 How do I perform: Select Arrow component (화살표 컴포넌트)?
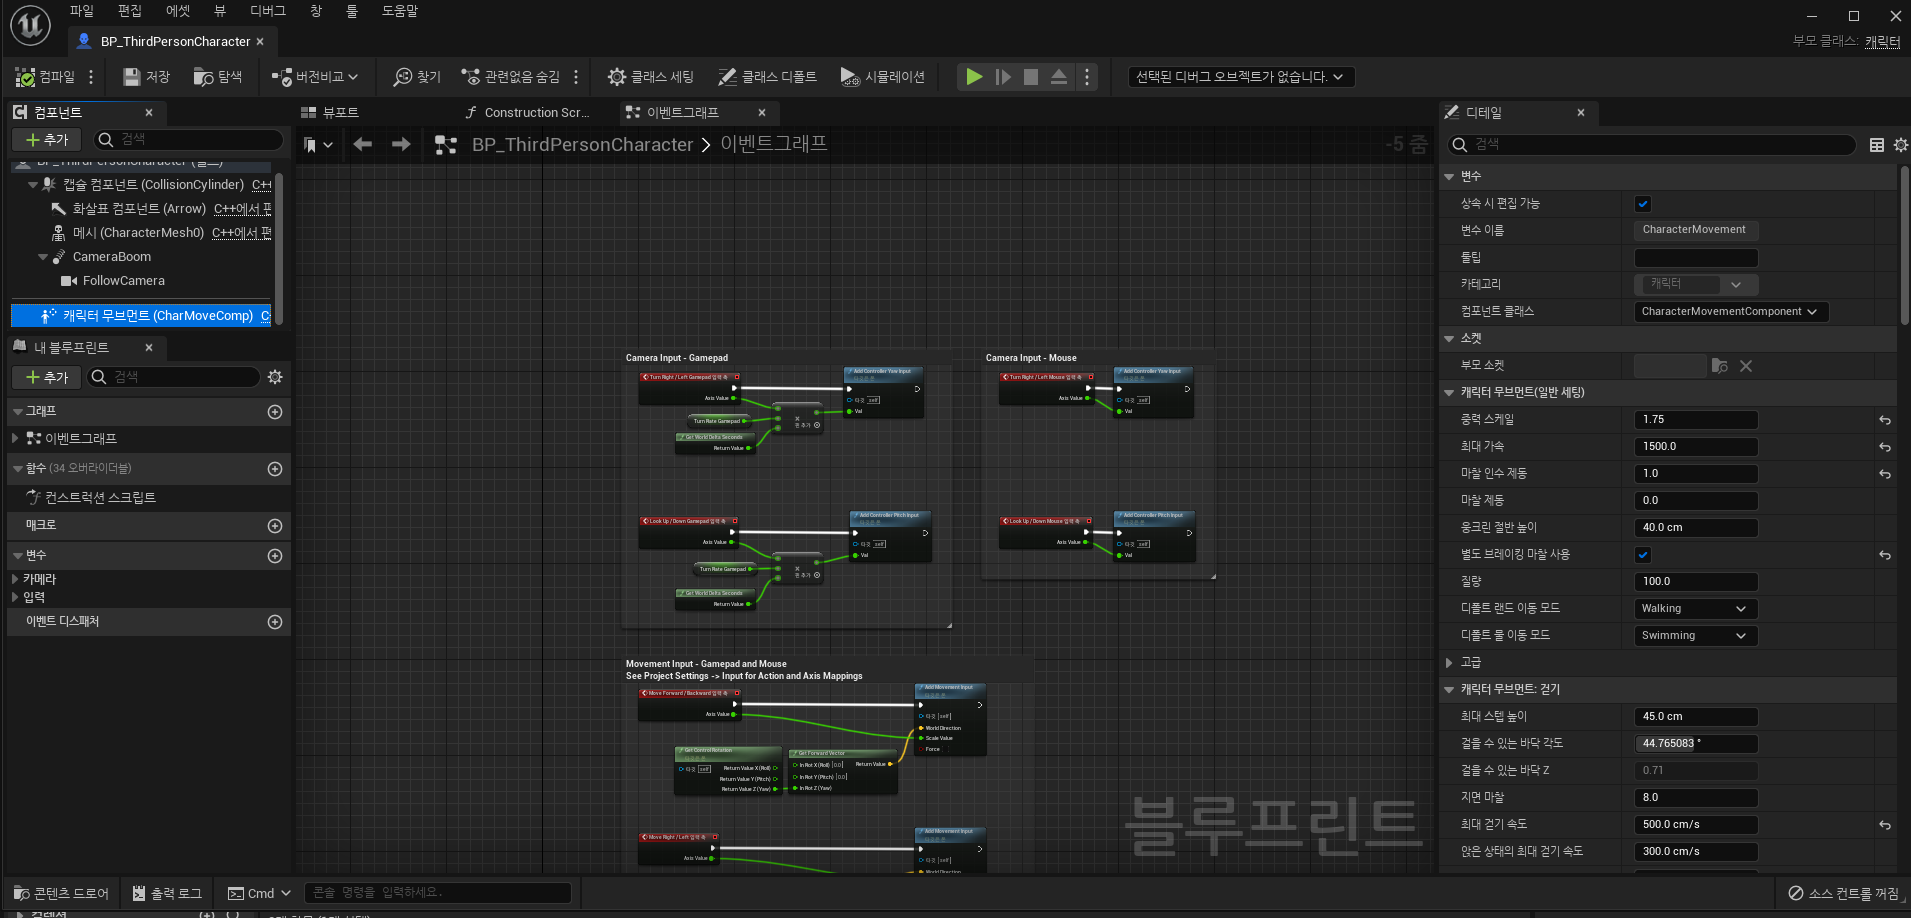coord(139,209)
